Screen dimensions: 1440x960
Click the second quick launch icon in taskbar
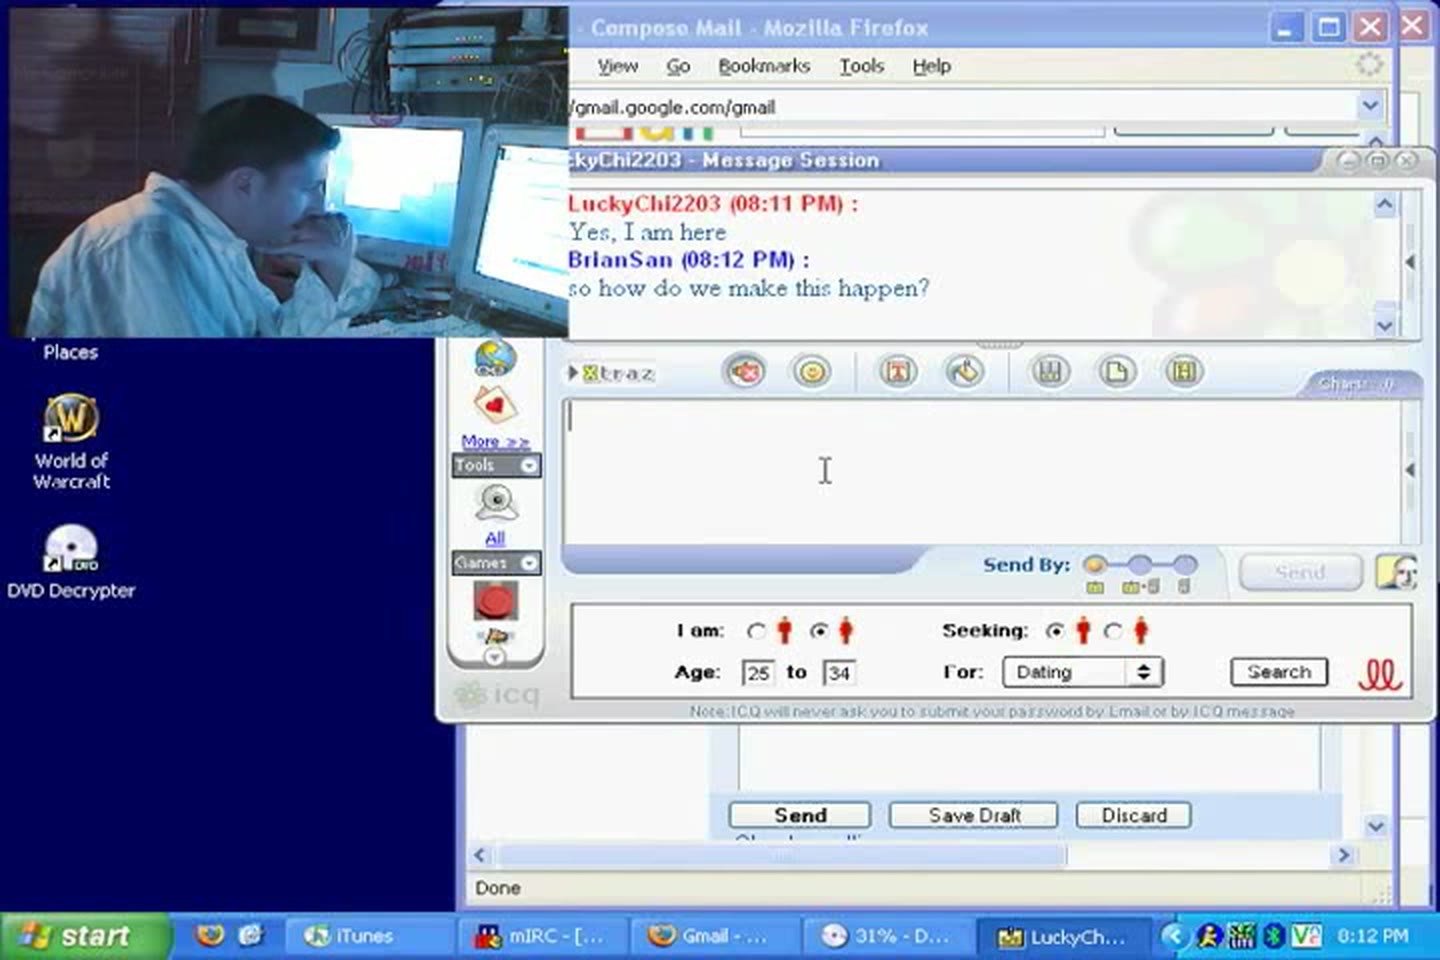(x=250, y=936)
